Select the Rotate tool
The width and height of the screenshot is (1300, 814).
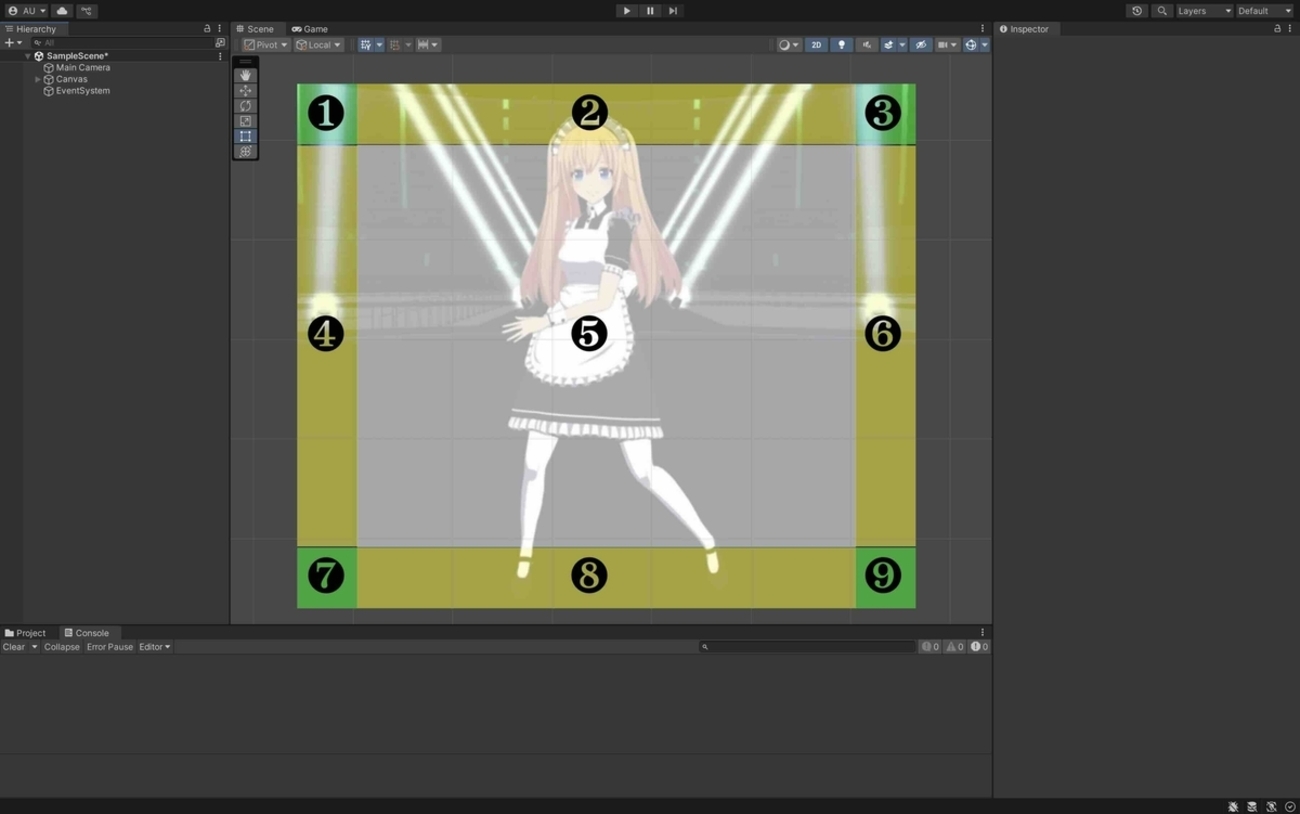coord(245,106)
